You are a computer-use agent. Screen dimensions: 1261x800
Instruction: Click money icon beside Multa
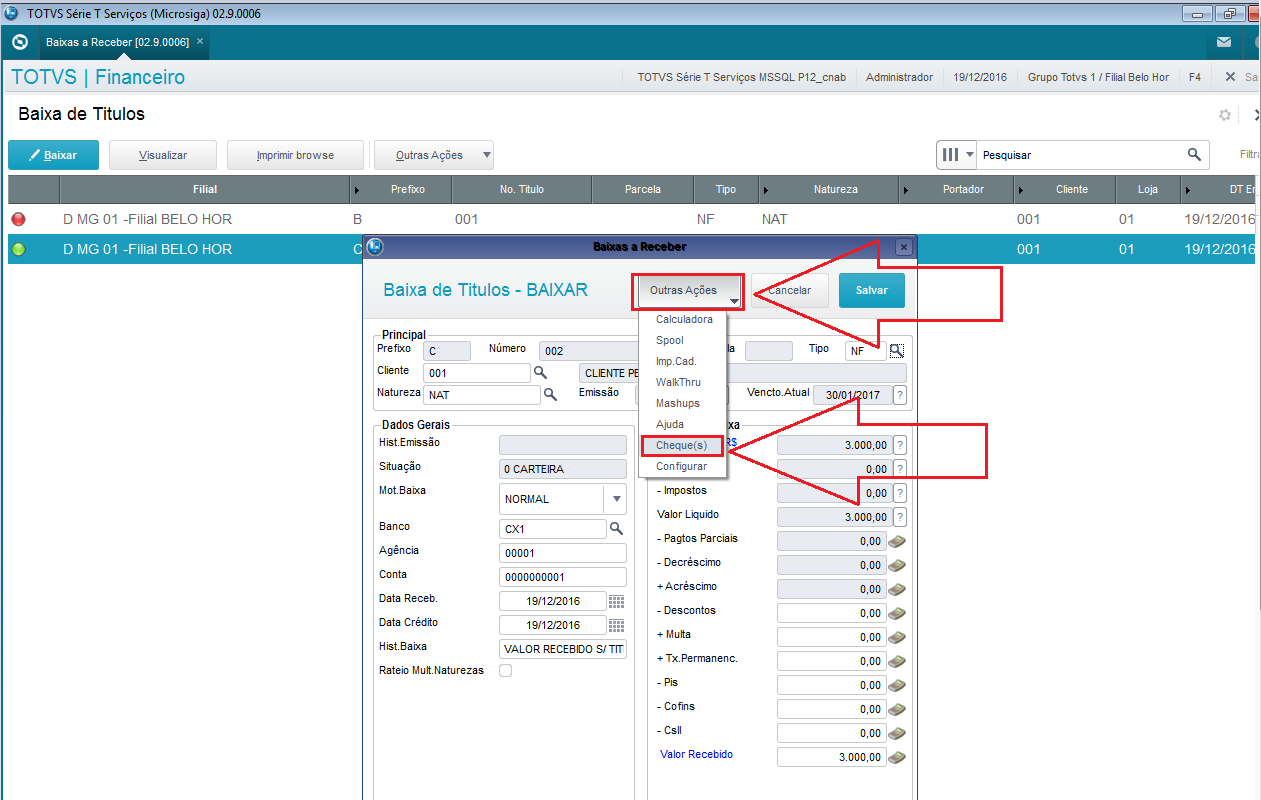coord(897,637)
